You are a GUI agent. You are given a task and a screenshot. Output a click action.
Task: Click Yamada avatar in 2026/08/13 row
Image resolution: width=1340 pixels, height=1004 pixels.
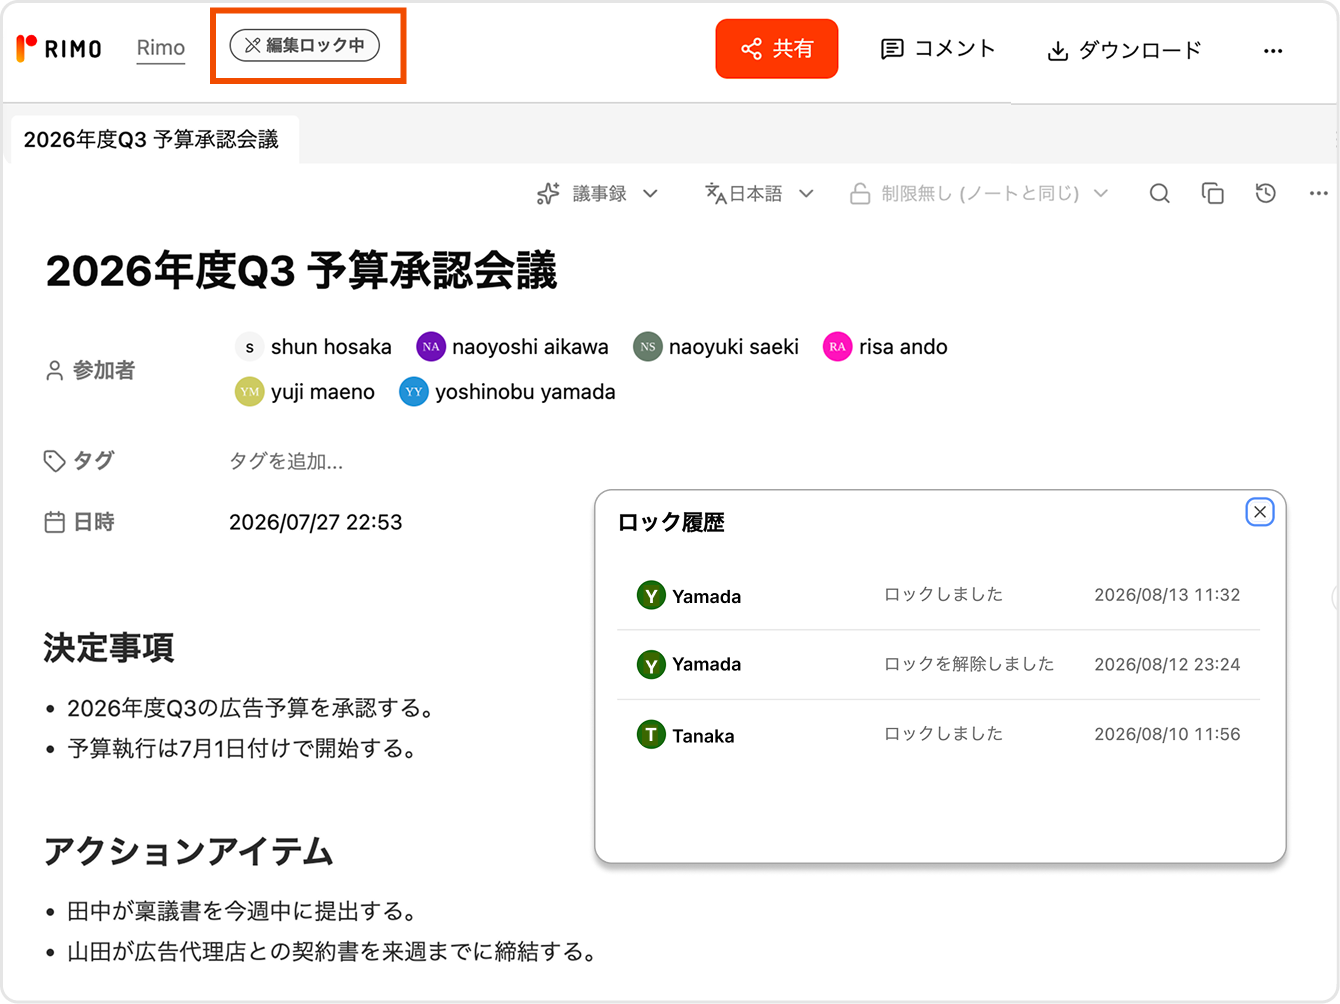(x=651, y=596)
